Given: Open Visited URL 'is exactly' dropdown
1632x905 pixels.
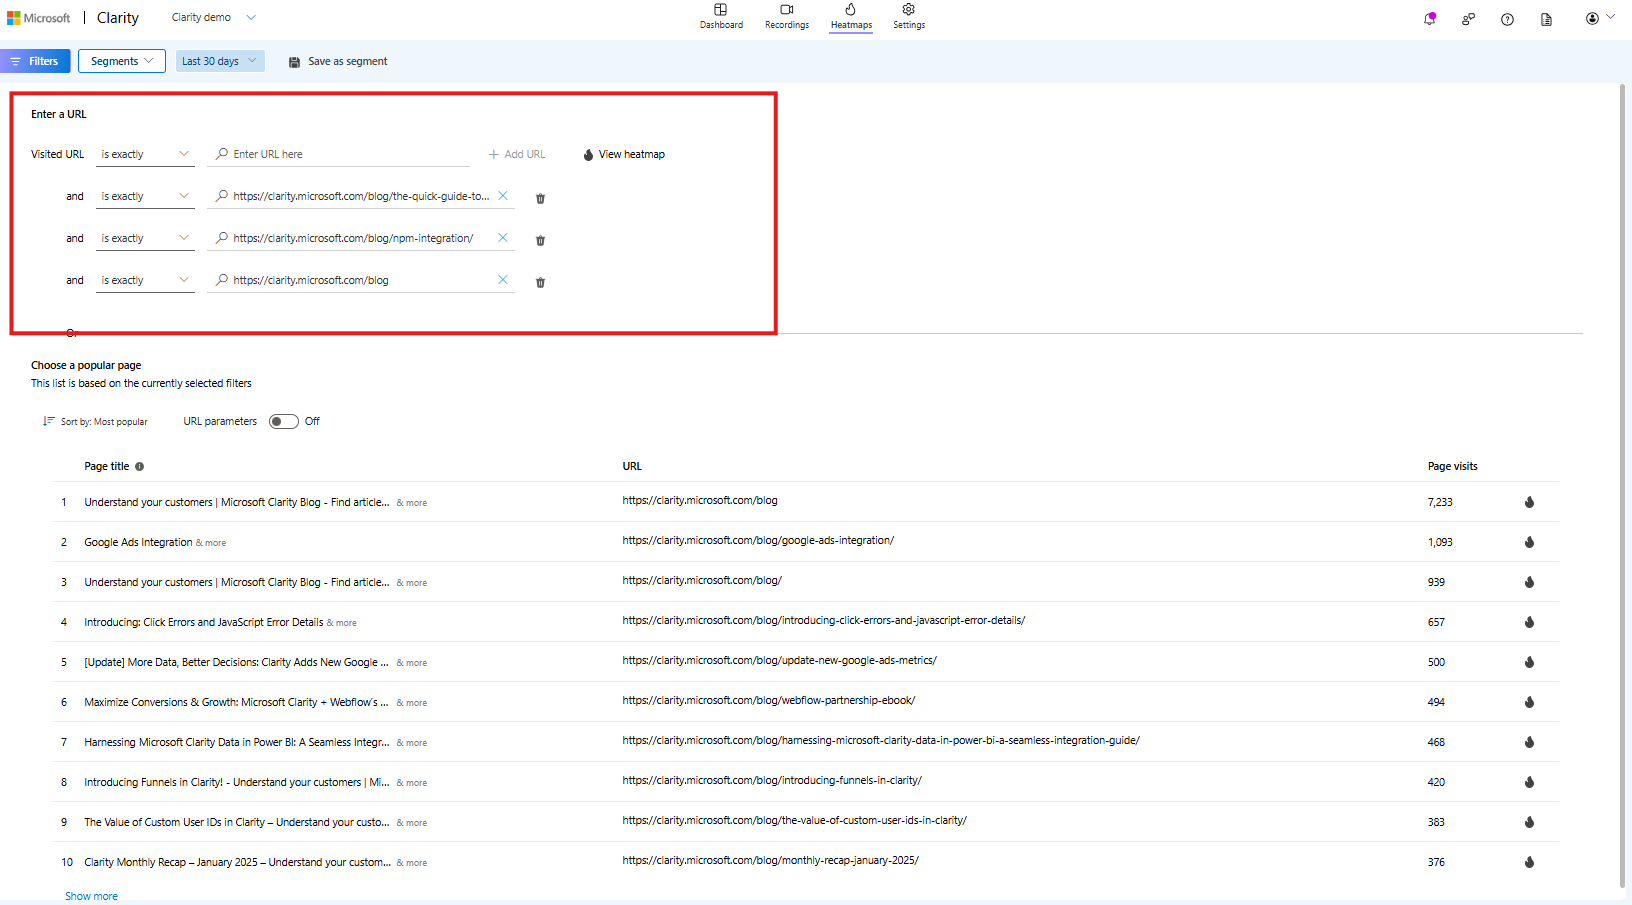Looking at the screenshot, I should (x=145, y=154).
